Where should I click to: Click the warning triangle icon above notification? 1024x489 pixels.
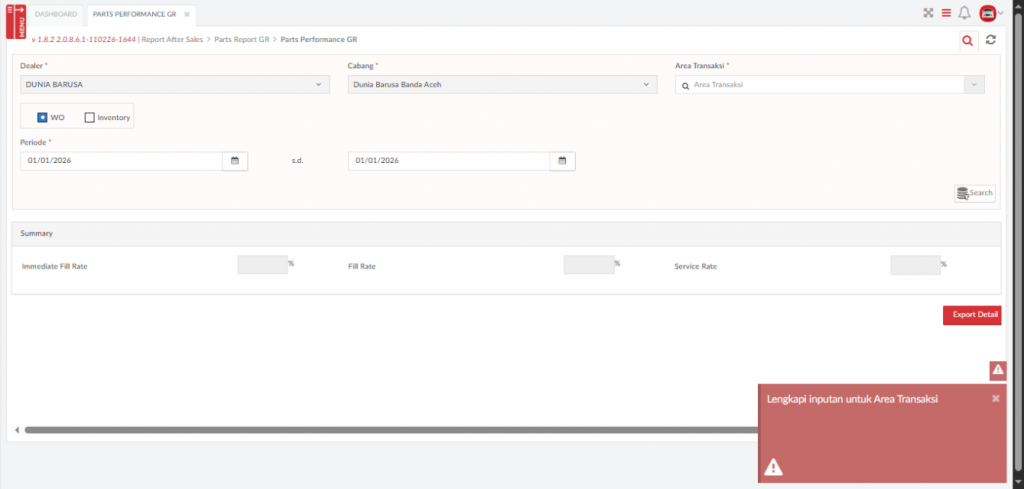pyautogui.click(x=997, y=370)
